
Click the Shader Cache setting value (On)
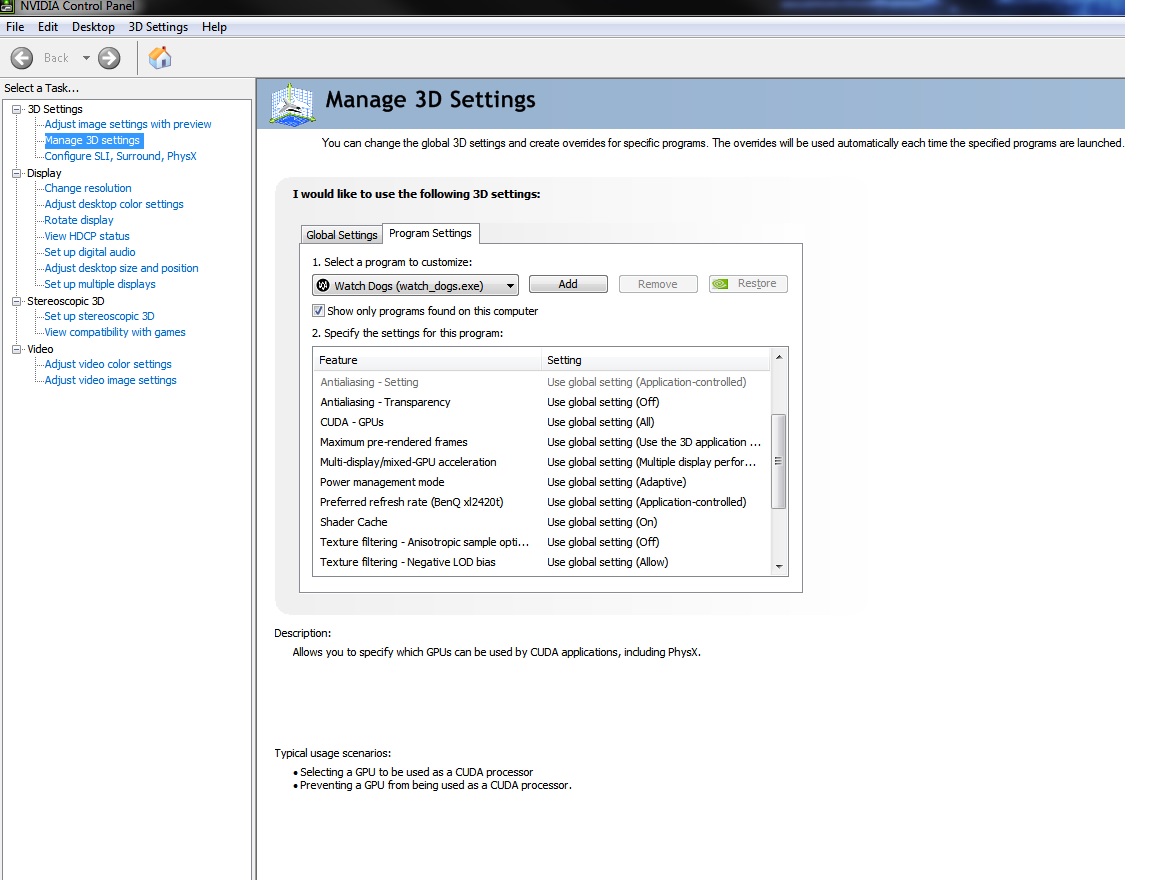click(x=602, y=522)
